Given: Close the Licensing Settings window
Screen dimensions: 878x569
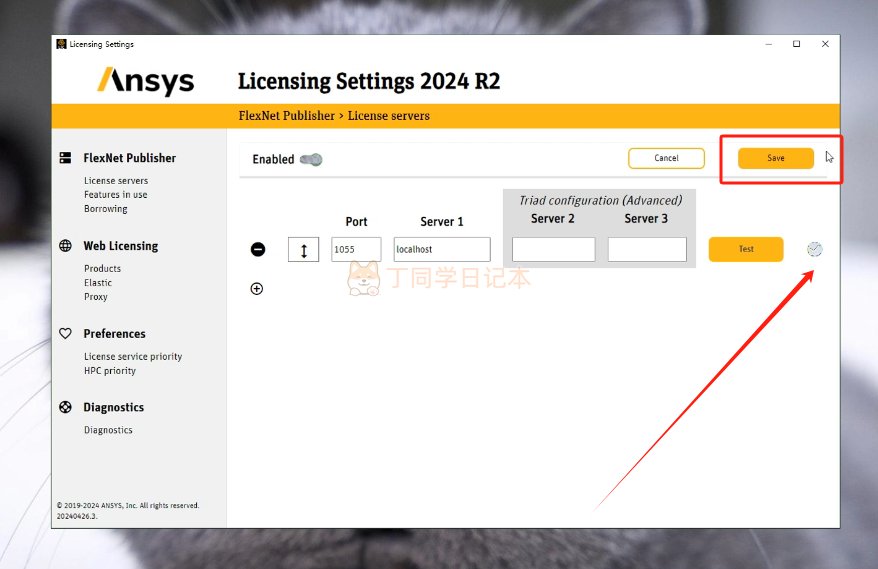Looking at the screenshot, I should pos(825,44).
